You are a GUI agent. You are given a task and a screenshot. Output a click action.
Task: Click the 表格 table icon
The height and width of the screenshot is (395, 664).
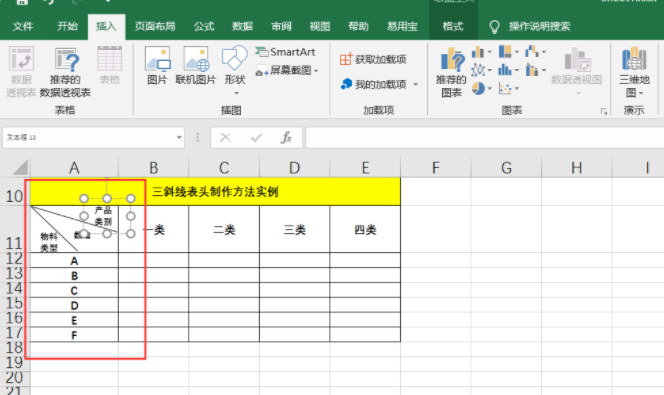(x=110, y=66)
